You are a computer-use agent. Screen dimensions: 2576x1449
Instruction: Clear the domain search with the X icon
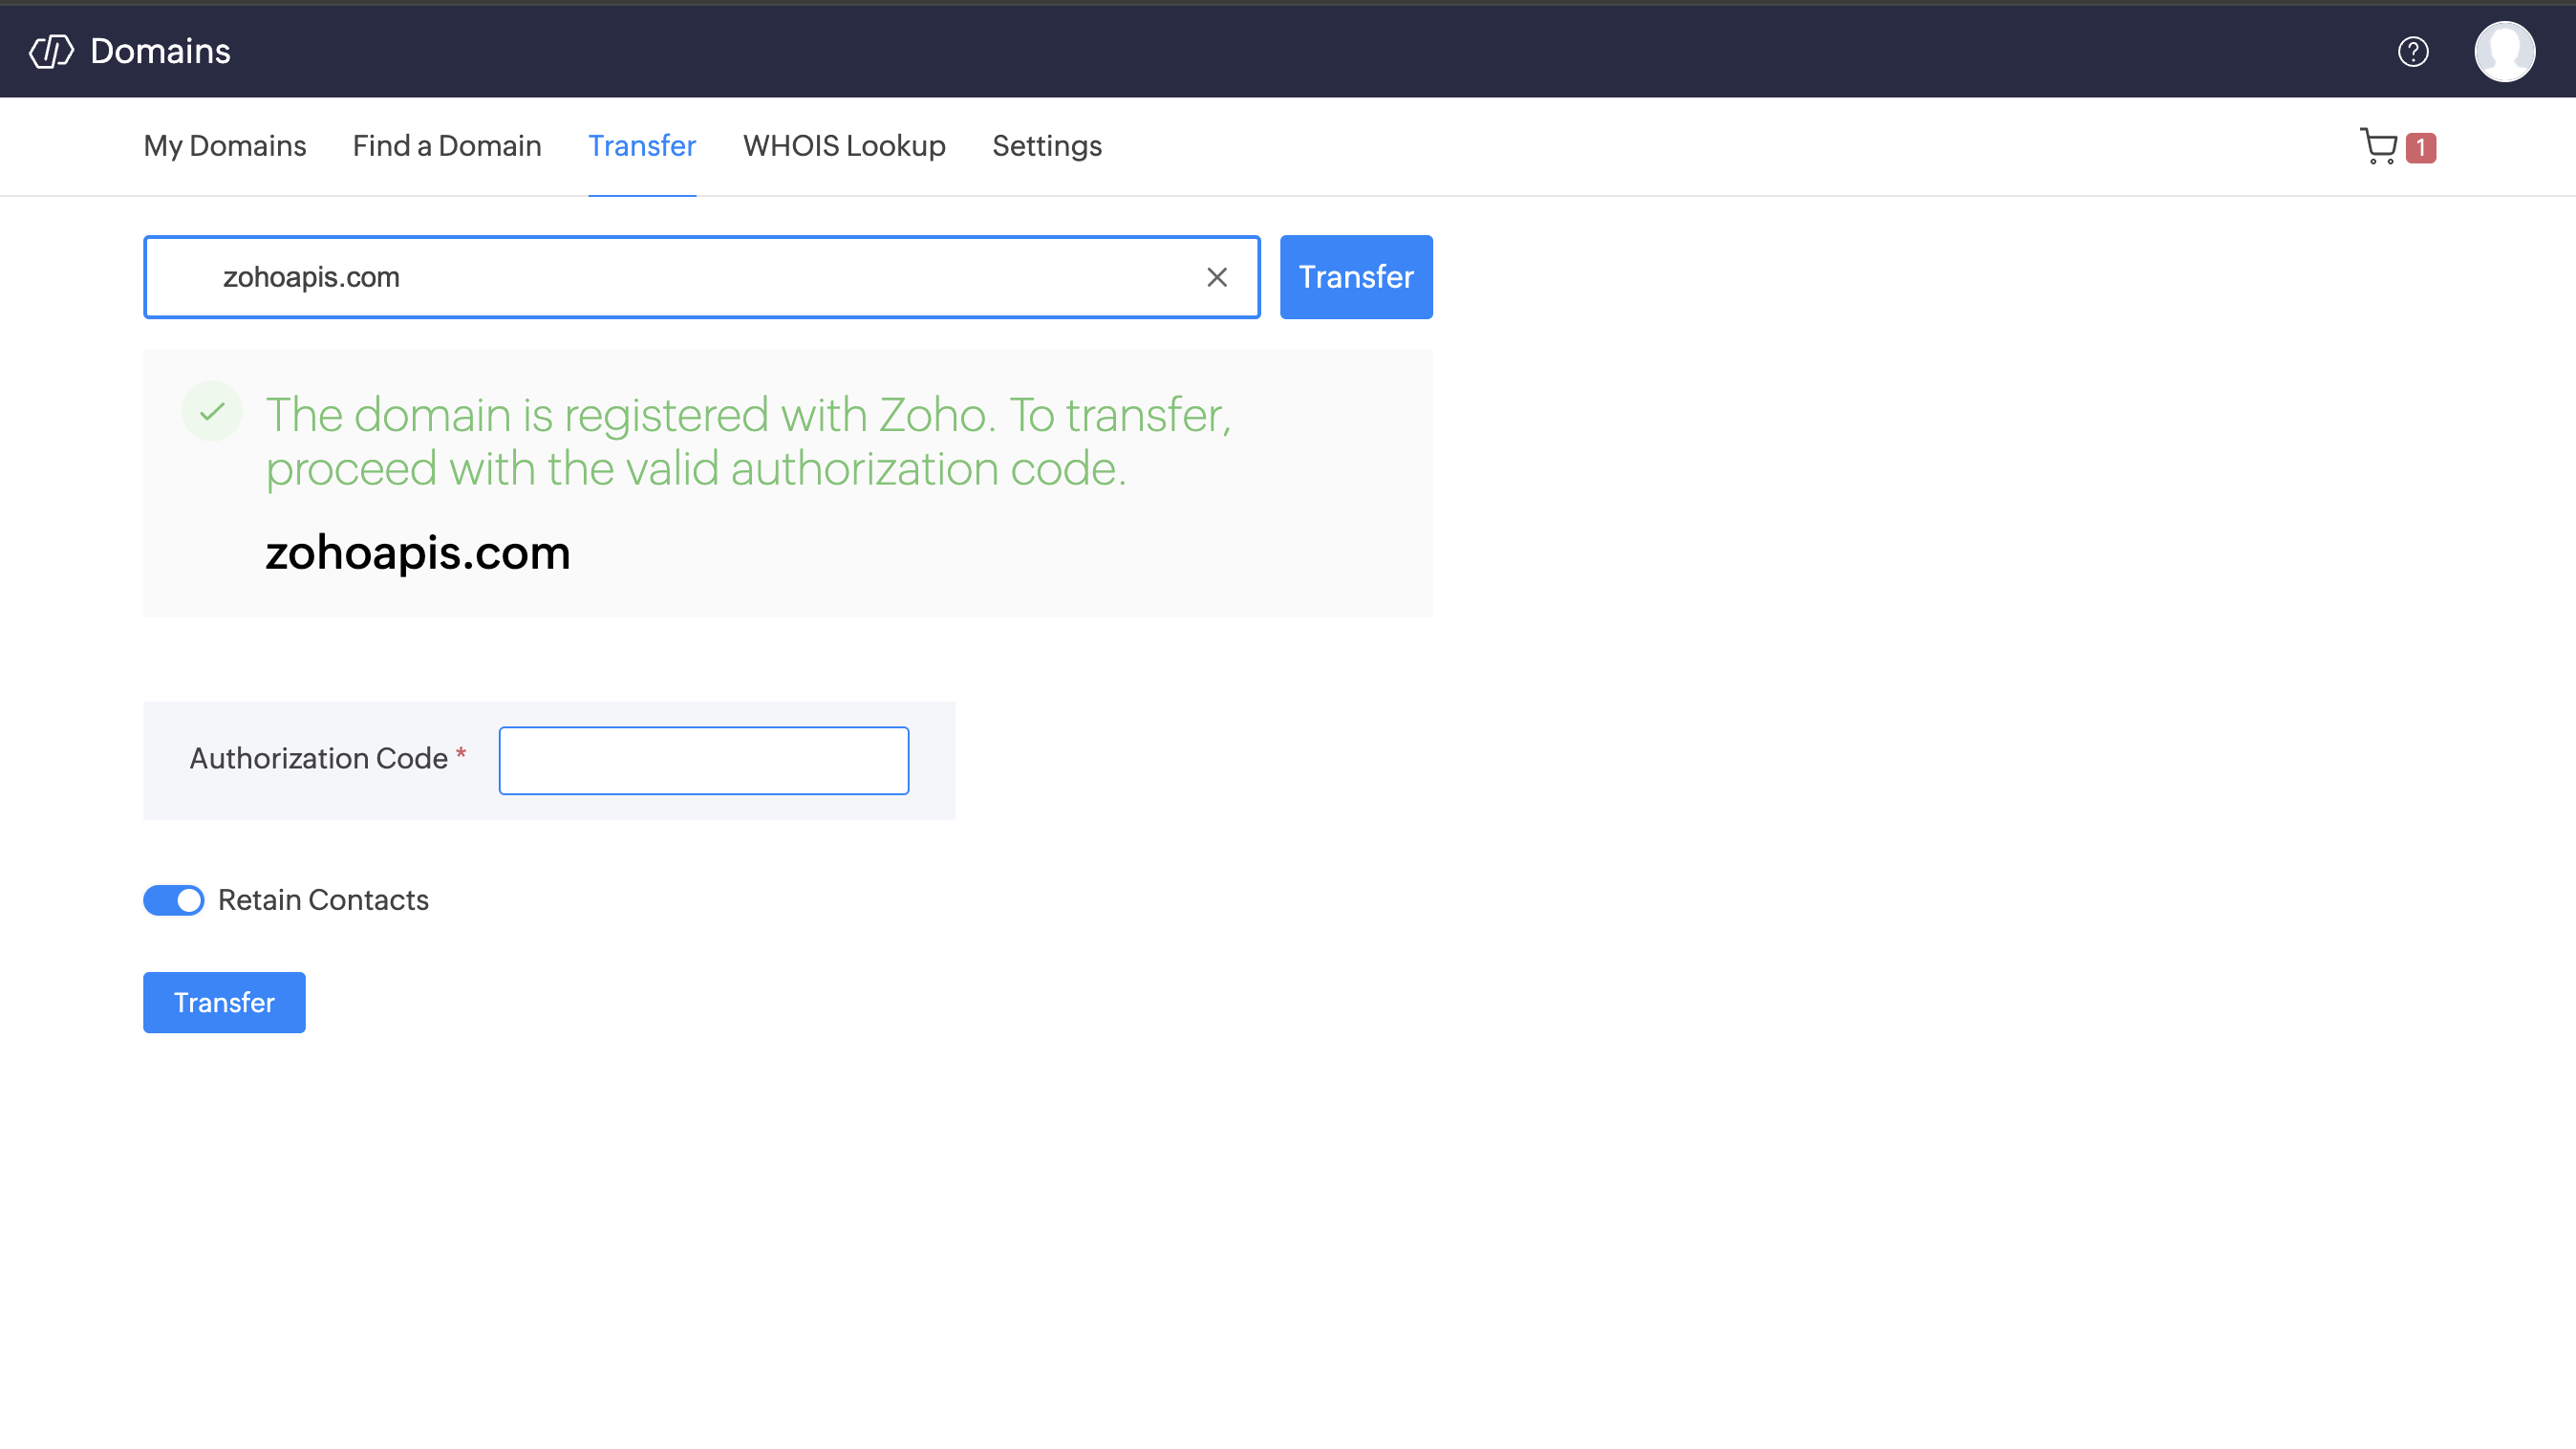[x=1216, y=277]
